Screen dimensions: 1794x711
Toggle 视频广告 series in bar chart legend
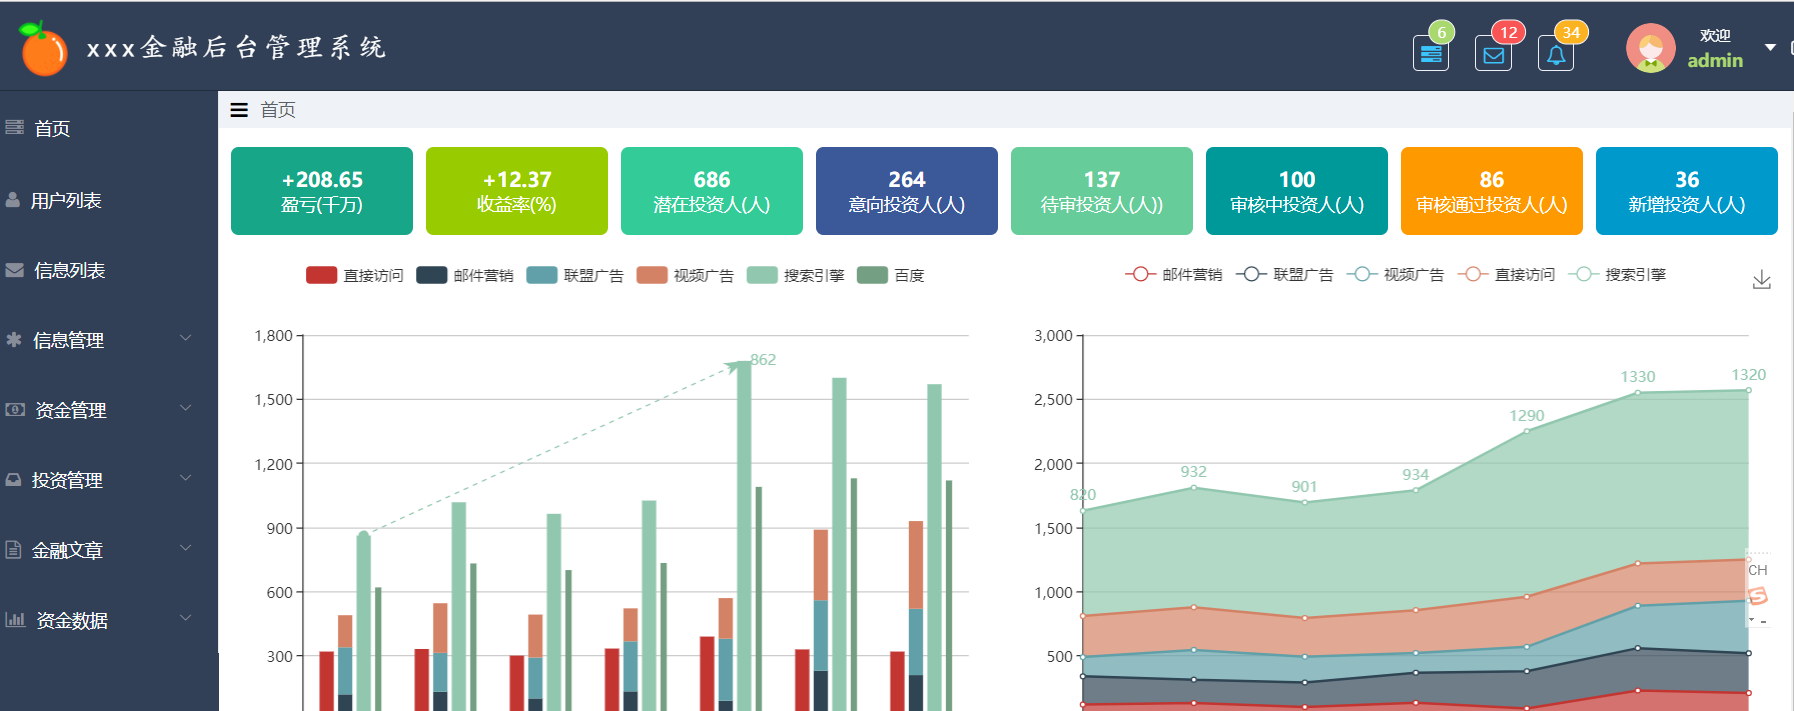[x=685, y=275]
